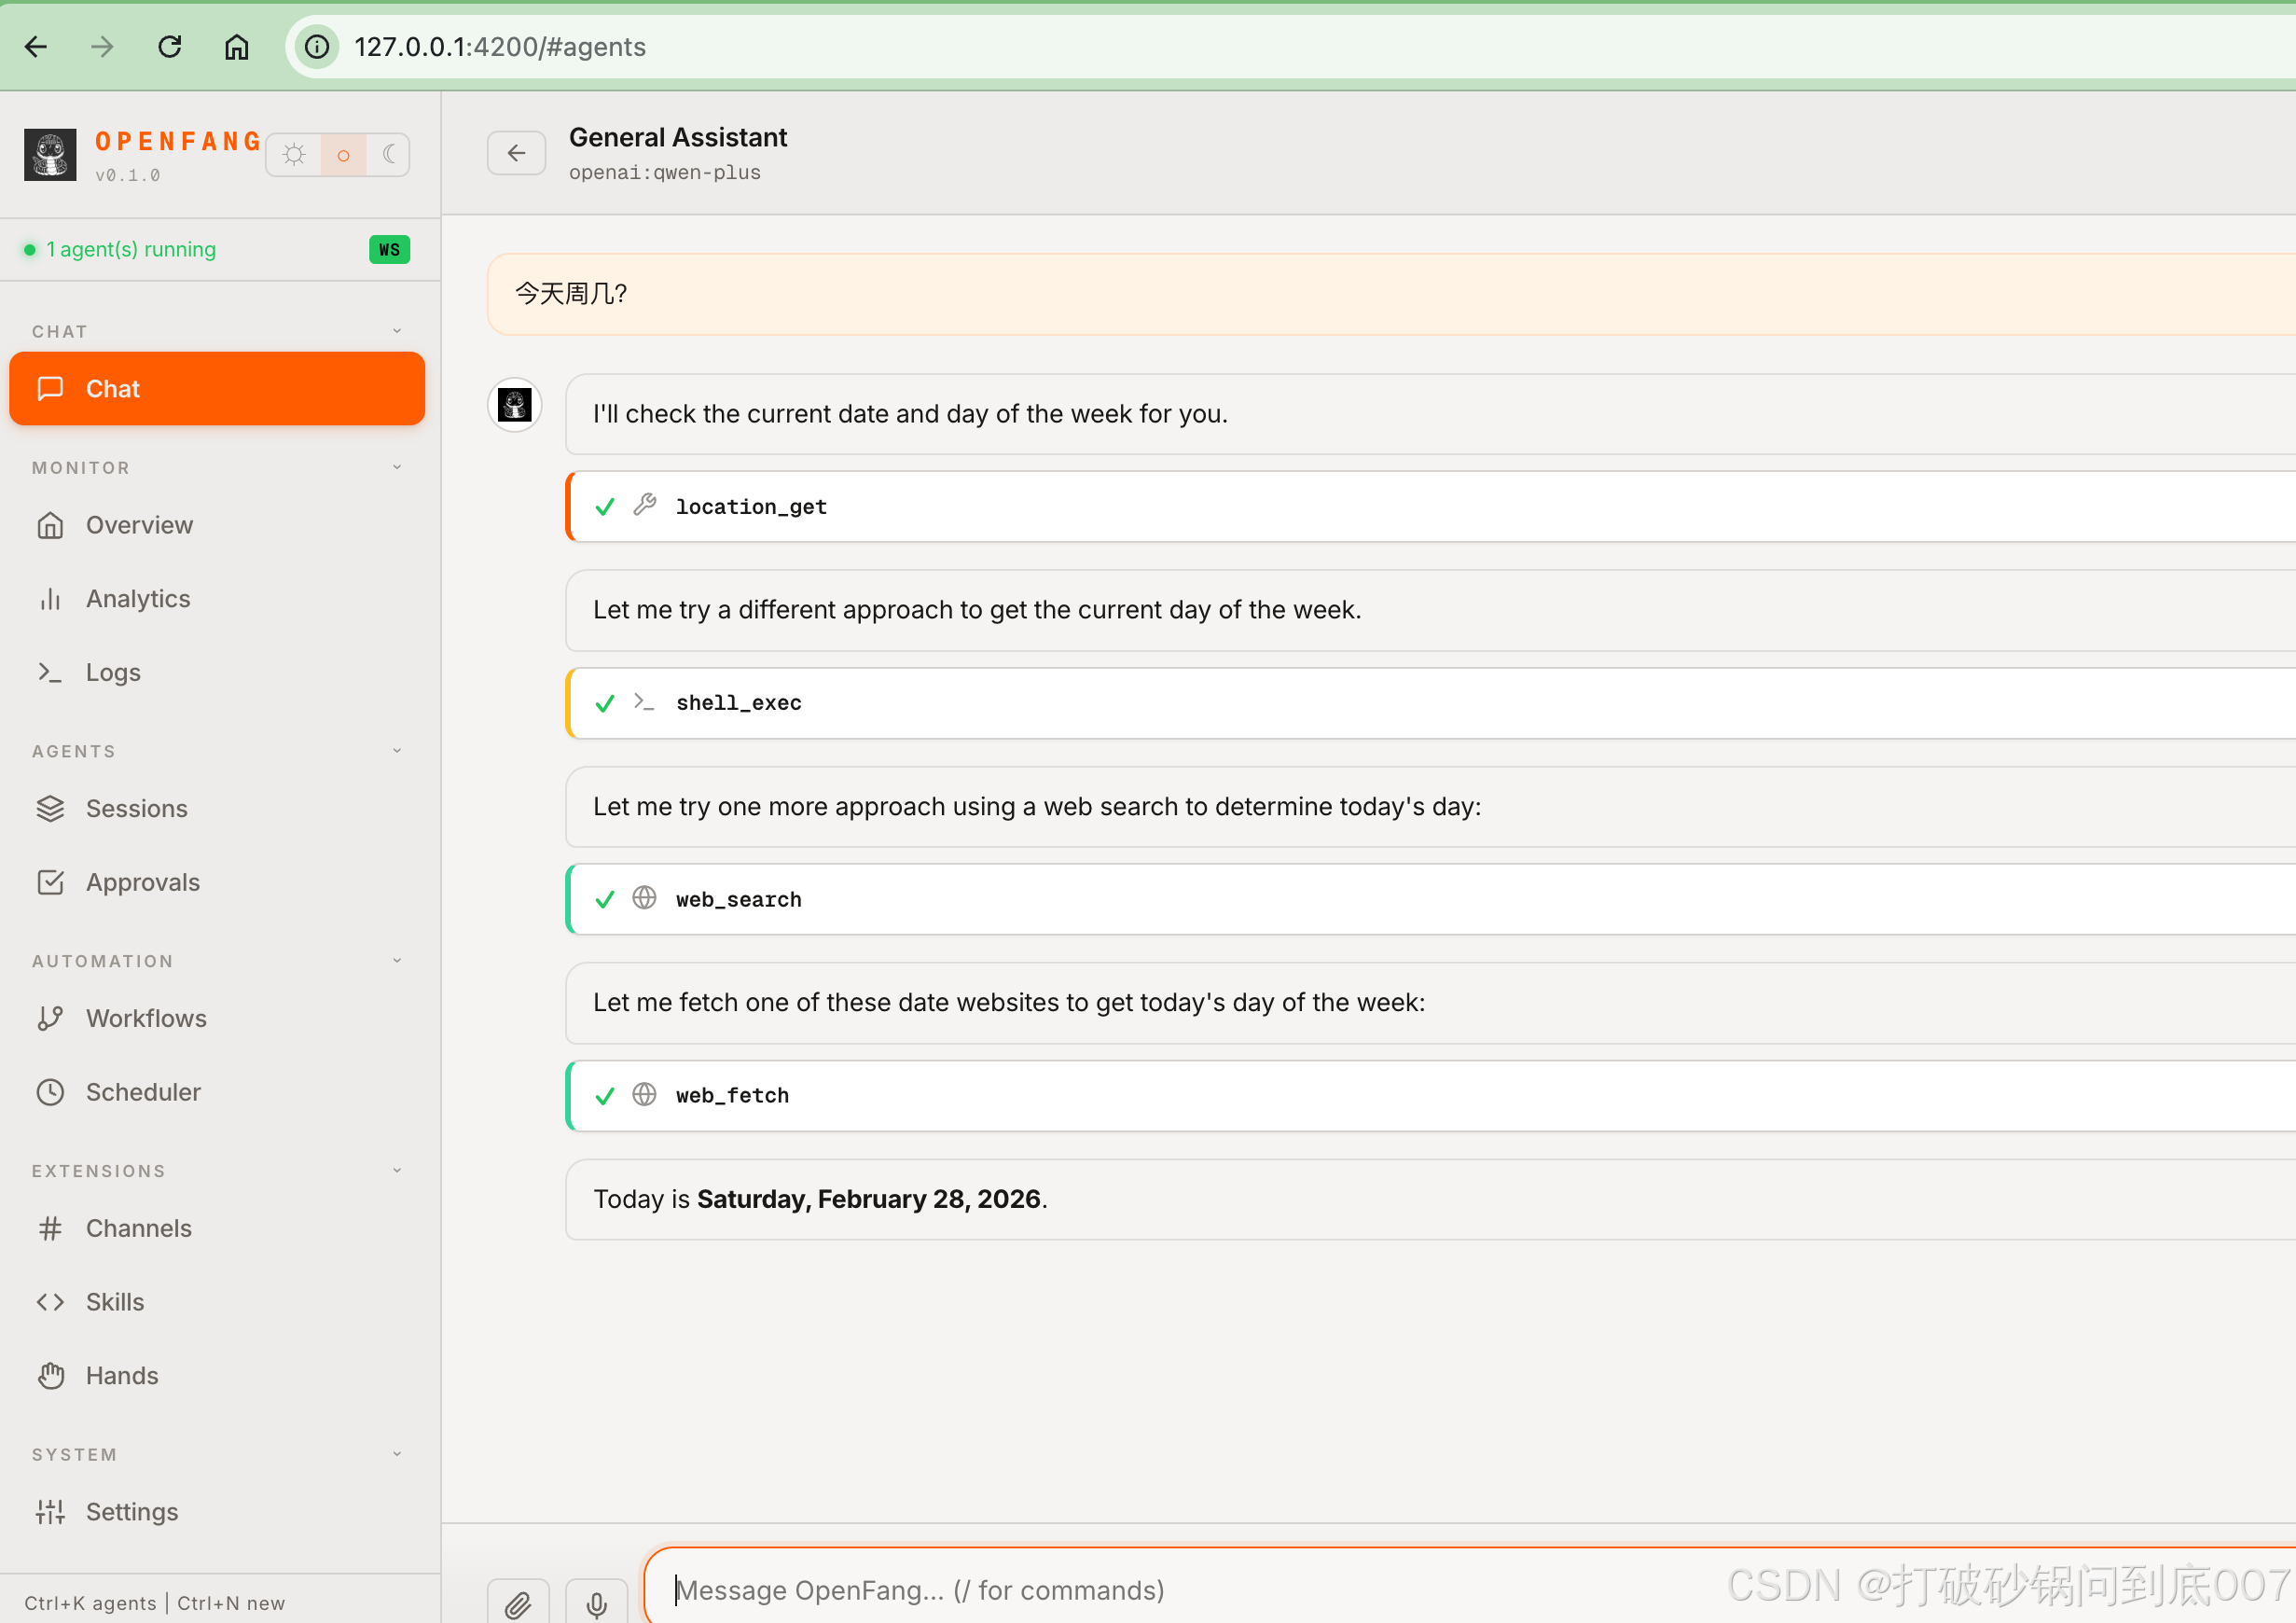The width and height of the screenshot is (2296, 1623).
Task: Open the Workflows page
Action: pyautogui.click(x=146, y=1018)
